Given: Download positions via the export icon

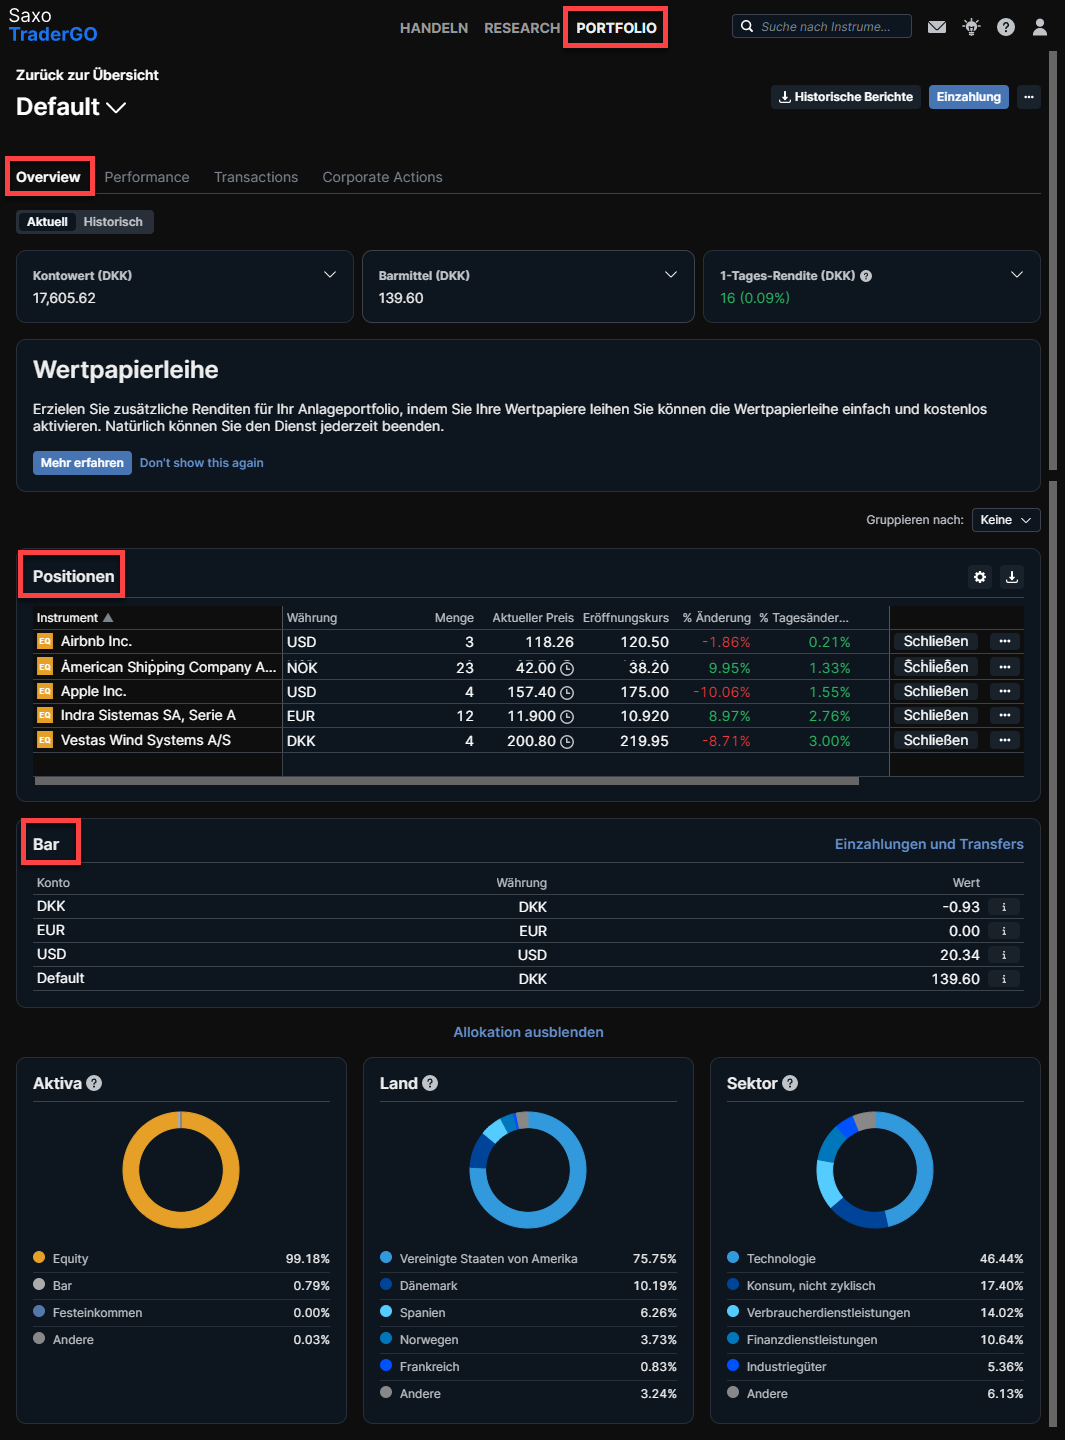Looking at the screenshot, I should [x=1012, y=577].
